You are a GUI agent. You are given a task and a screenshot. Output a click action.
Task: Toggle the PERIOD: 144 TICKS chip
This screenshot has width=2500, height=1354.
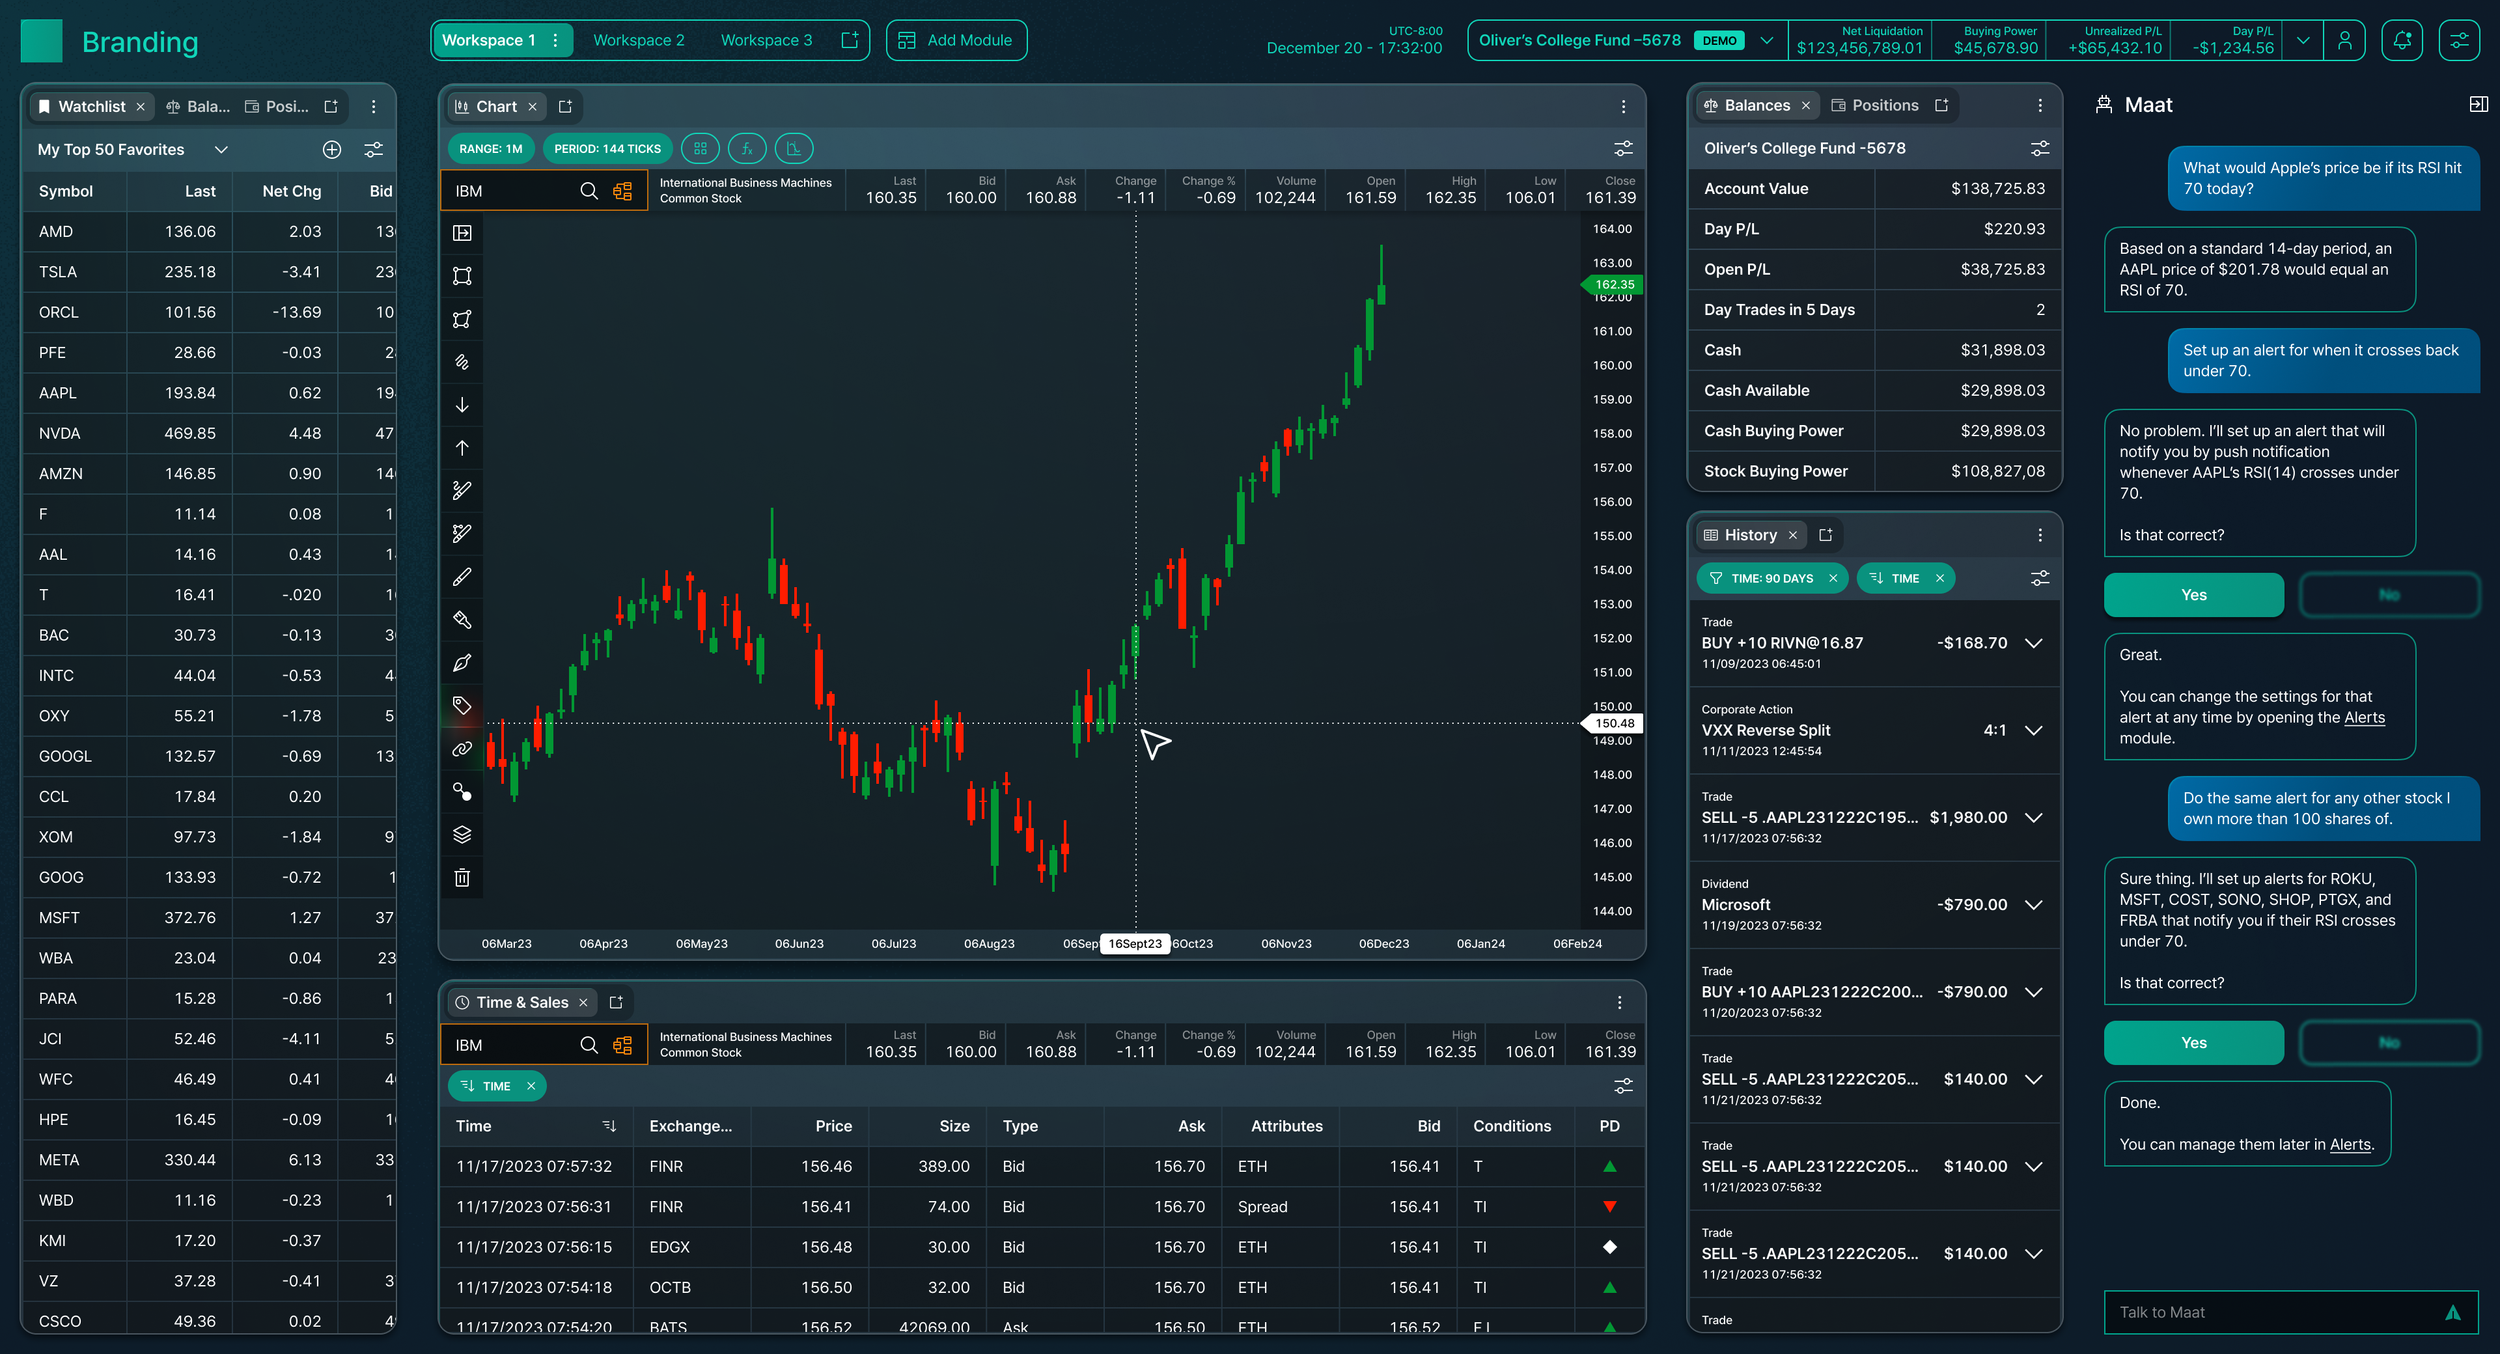click(x=607, y=149)
